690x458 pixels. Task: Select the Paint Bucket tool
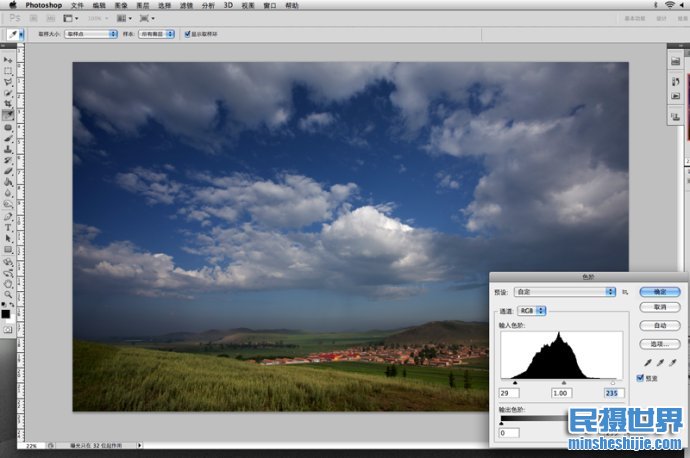(x=8, y=182)
